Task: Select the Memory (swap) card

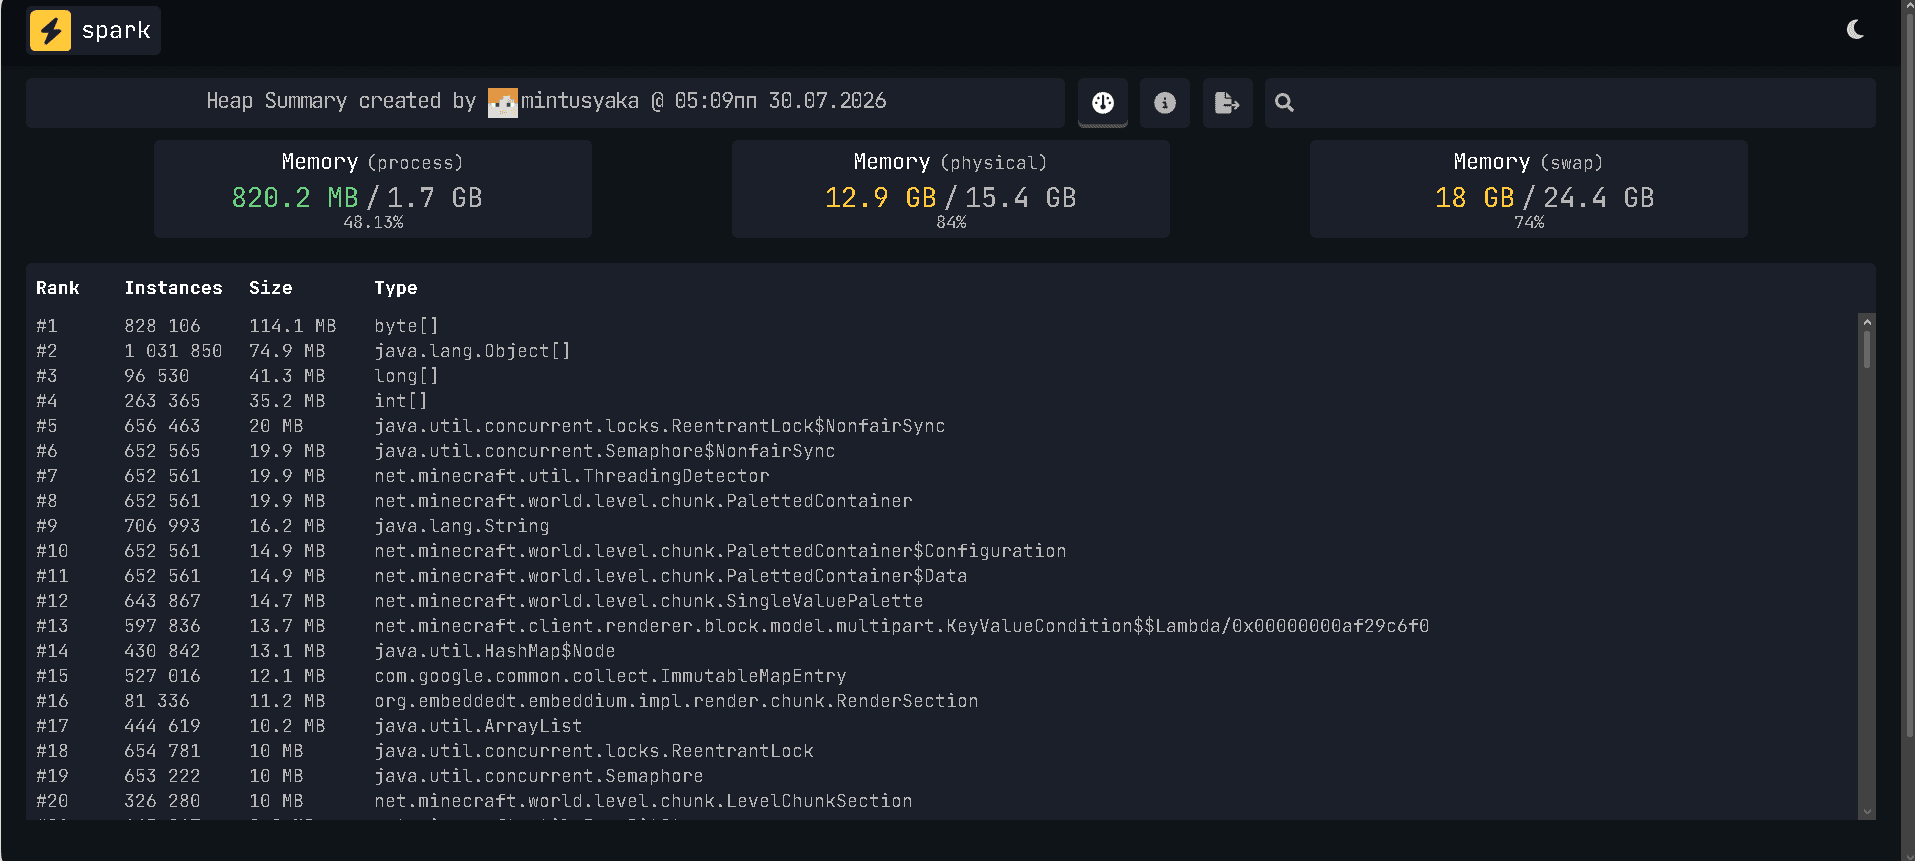Action: coord(1529,189)
